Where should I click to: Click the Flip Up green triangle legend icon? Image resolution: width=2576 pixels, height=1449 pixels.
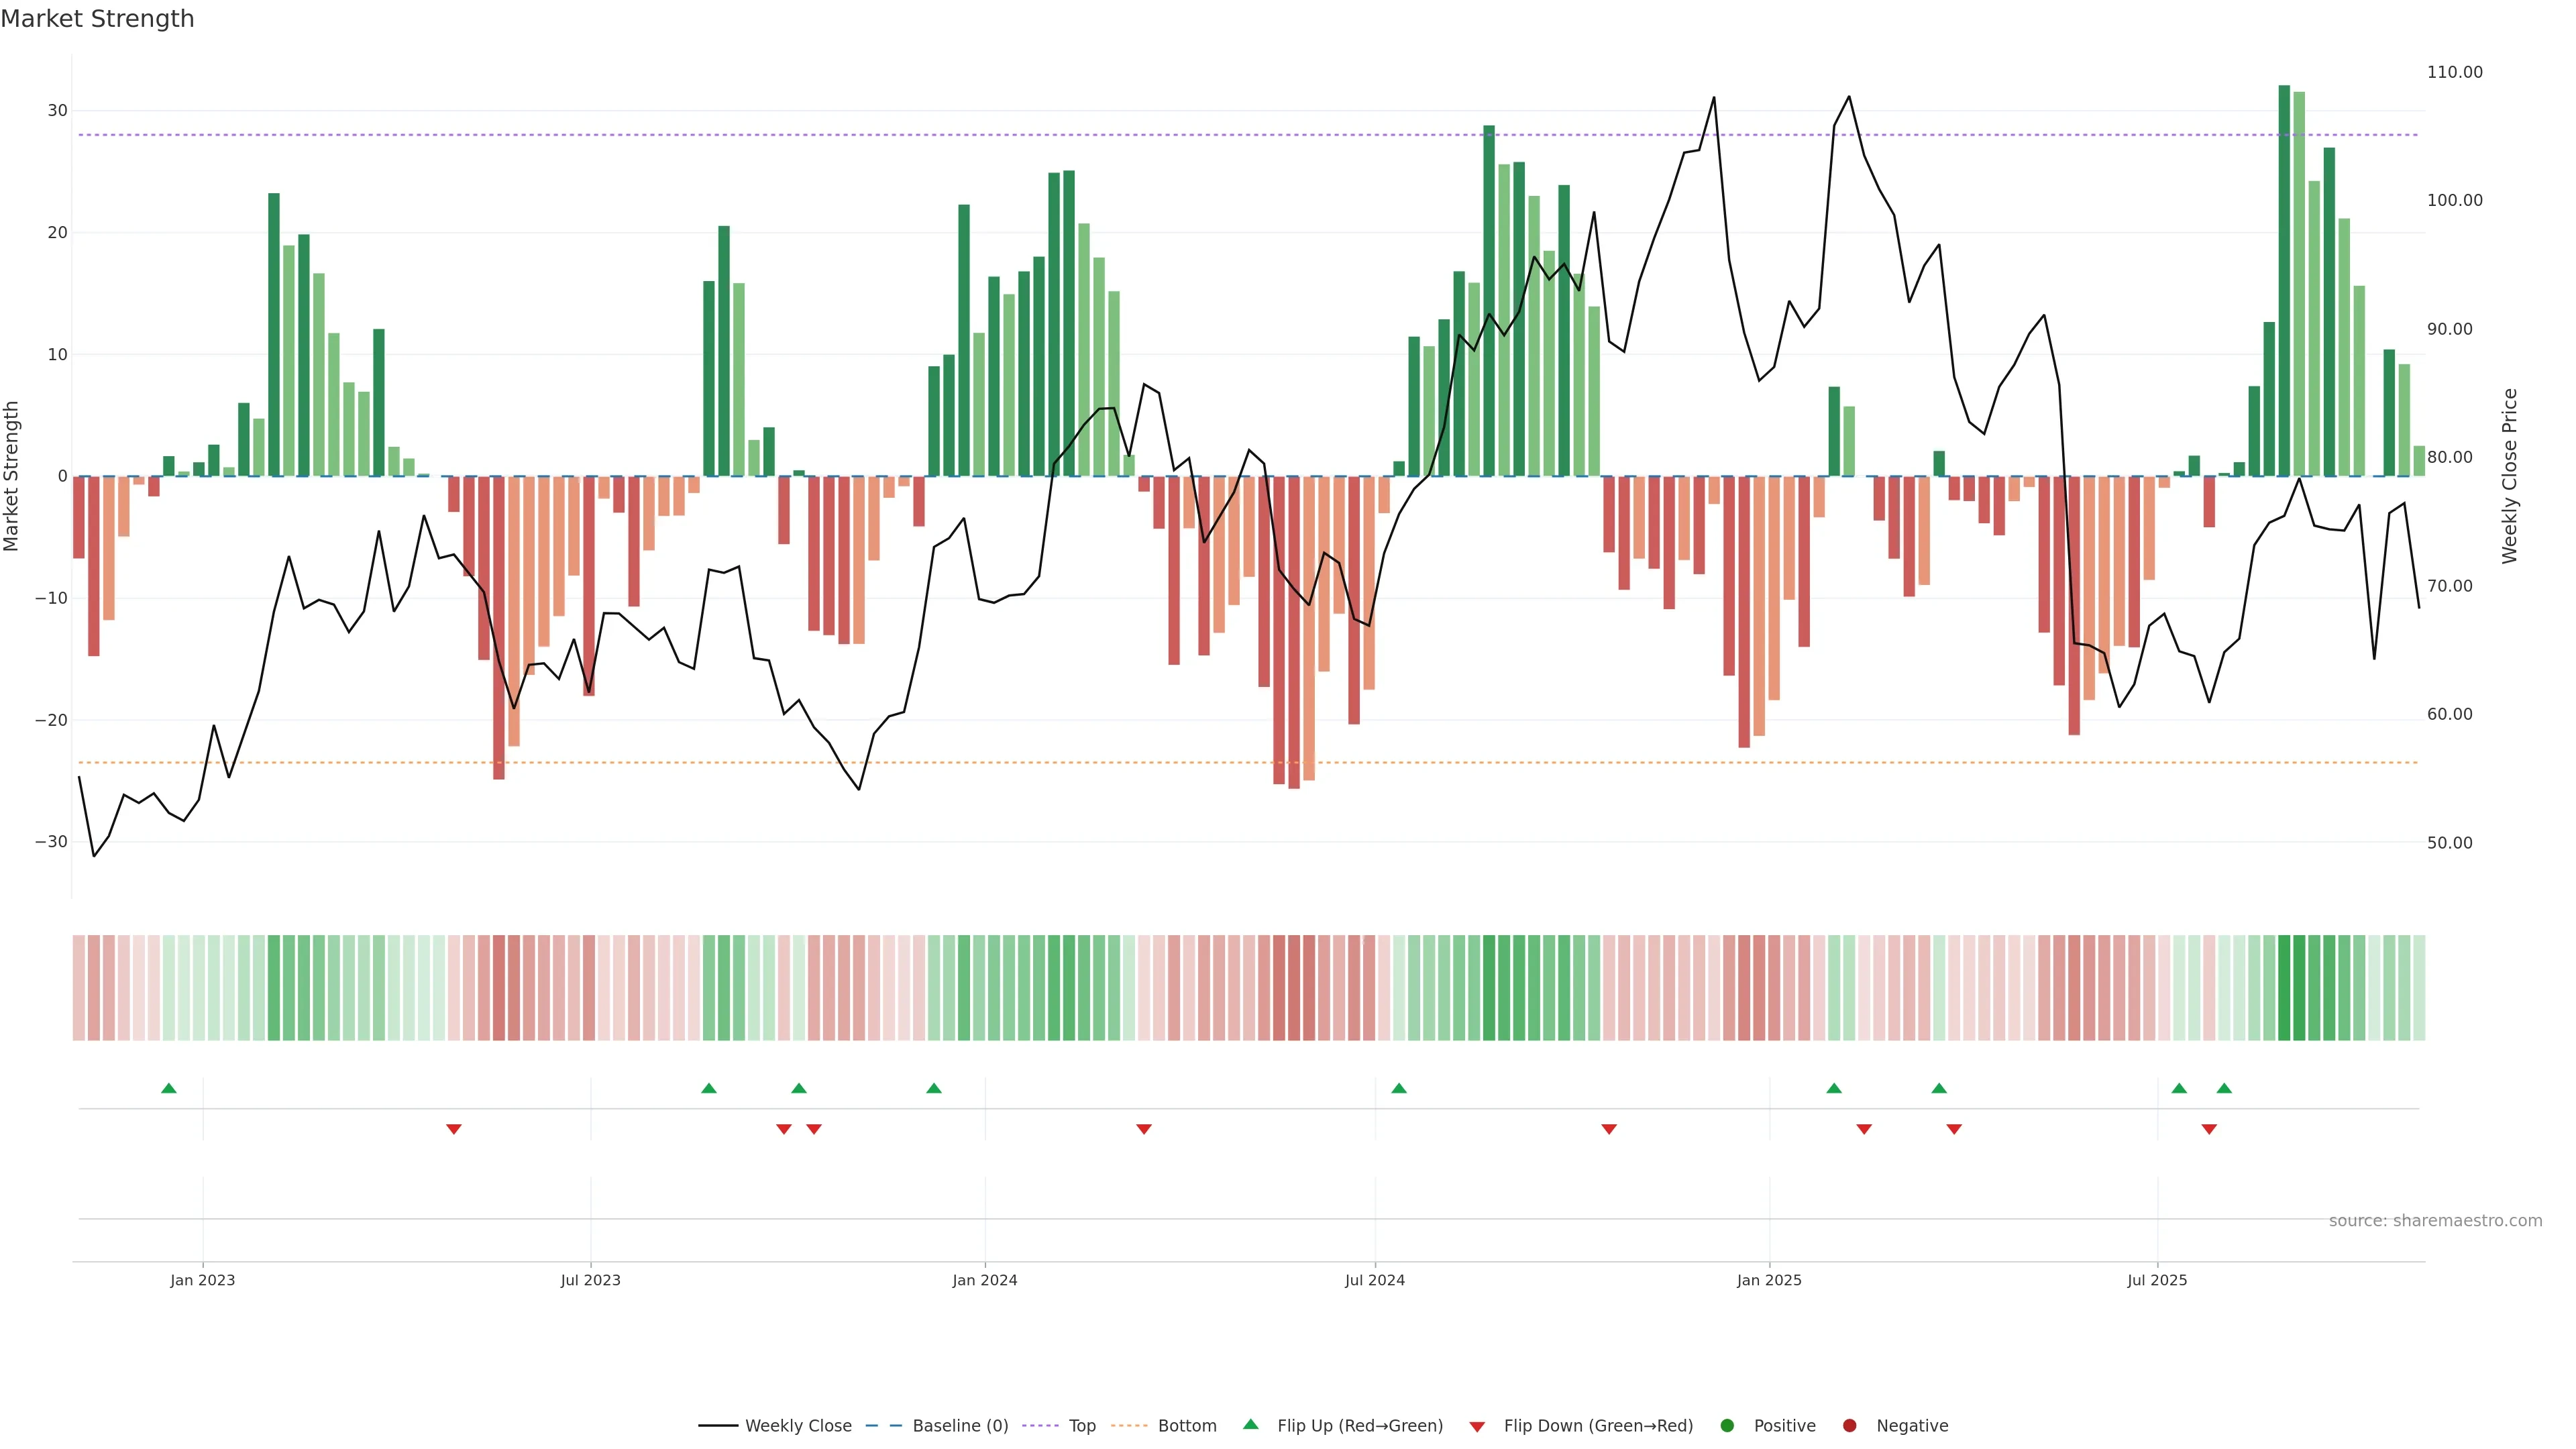(x=1250, y=1424)
